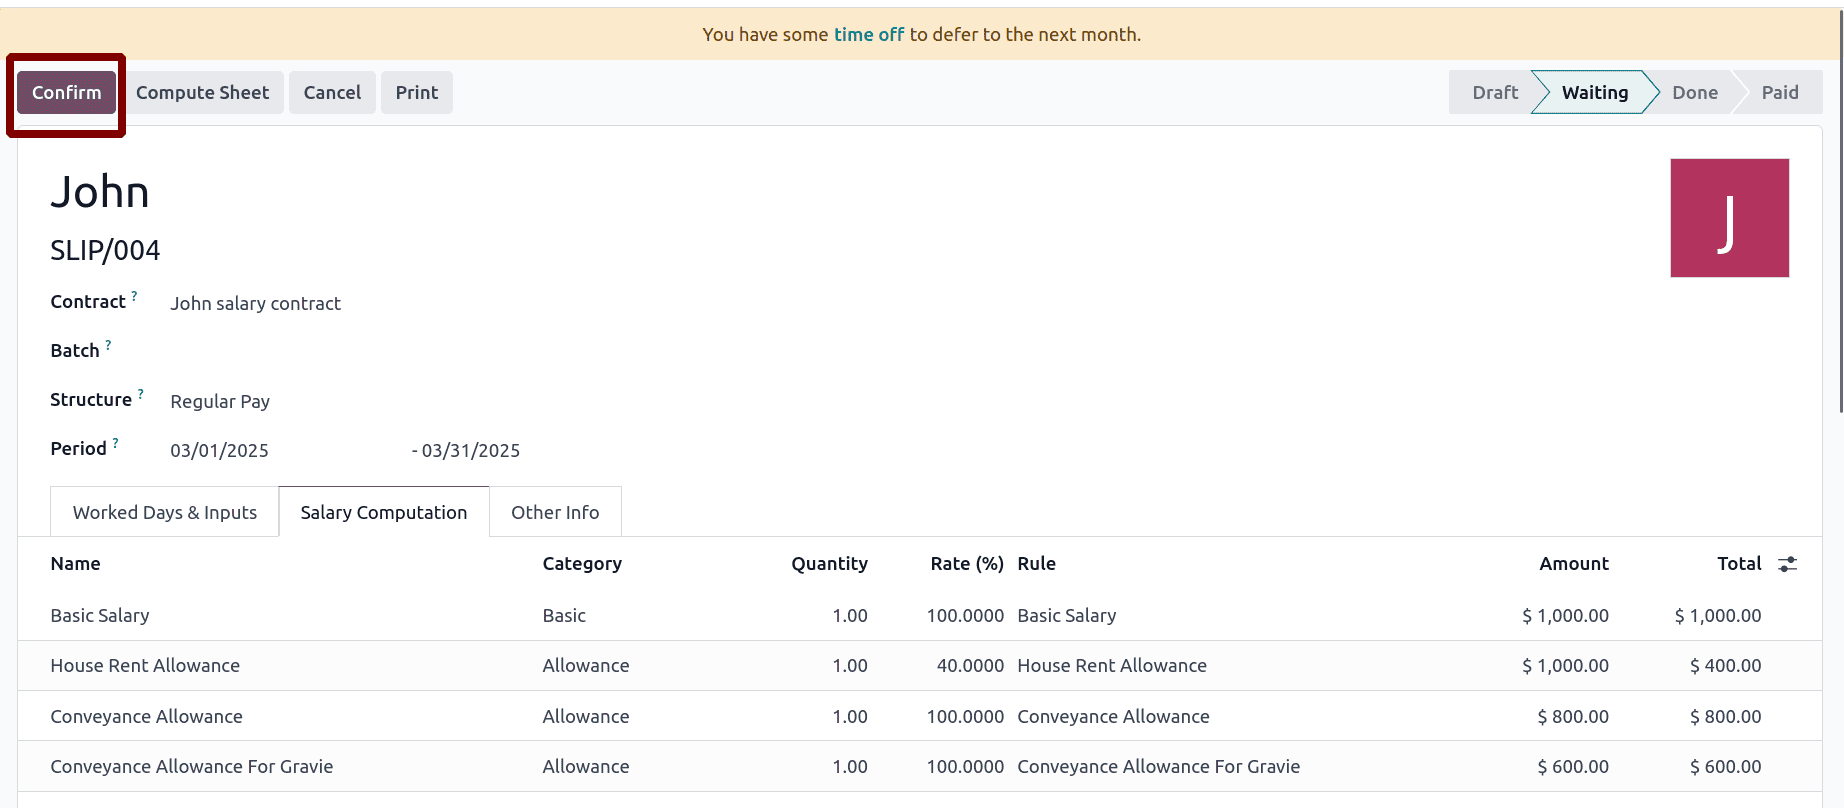Show Period field help tooltip icon
The image size is (1844, 808).
115,443
